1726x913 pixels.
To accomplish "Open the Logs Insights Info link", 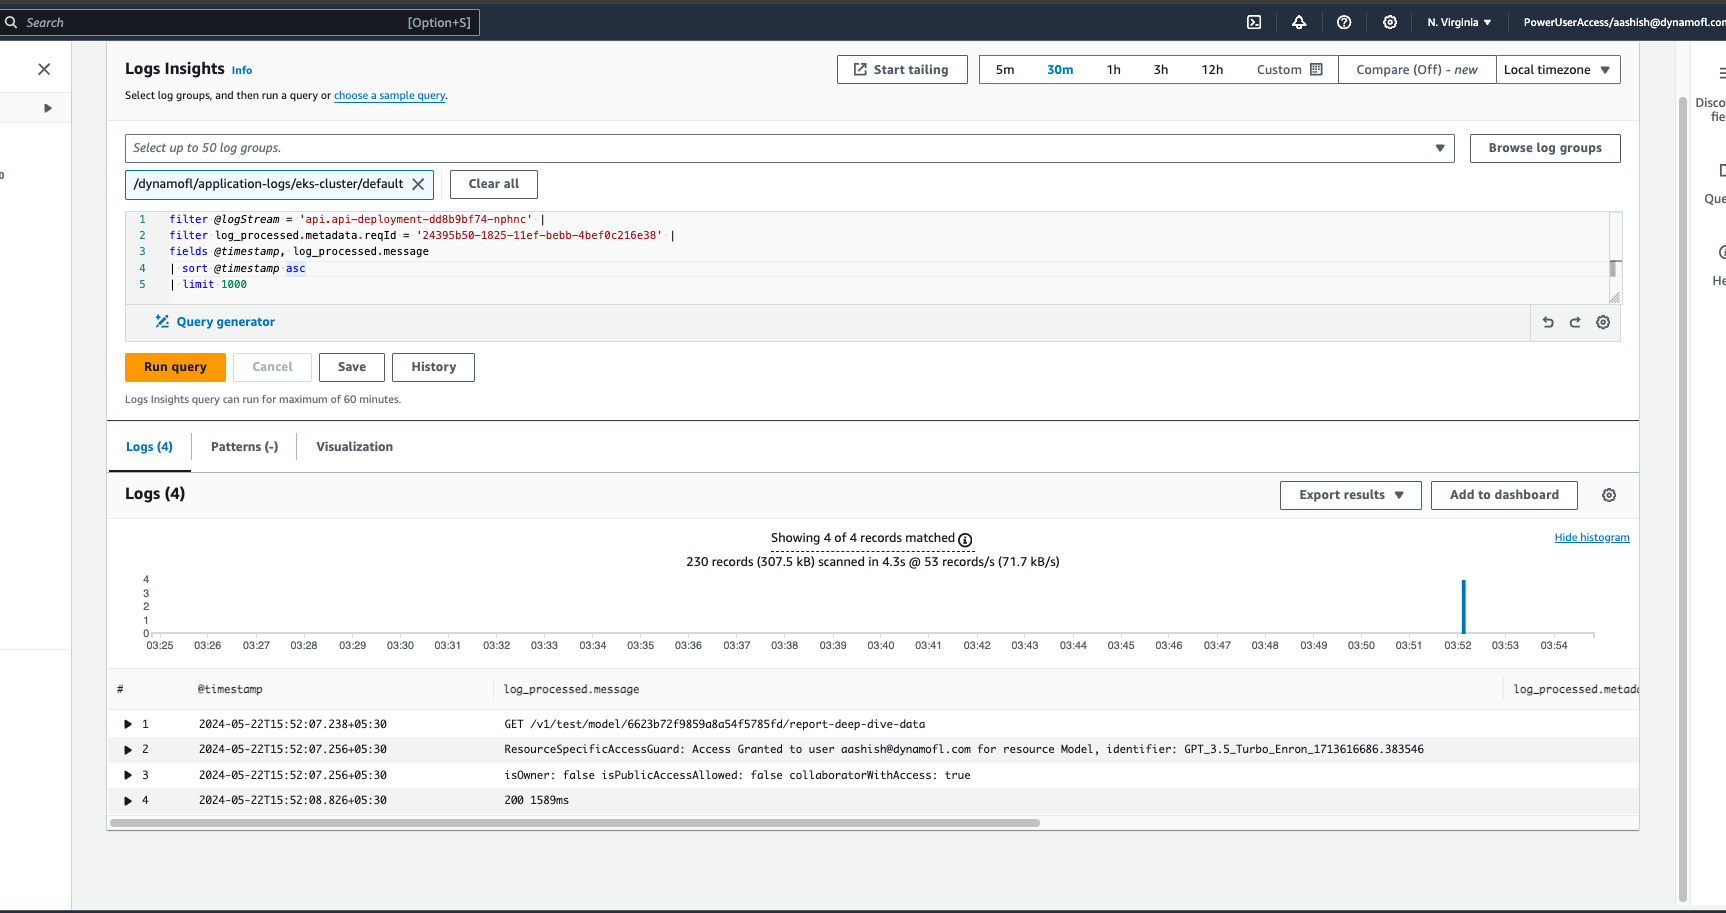I will tap(242, 70).
